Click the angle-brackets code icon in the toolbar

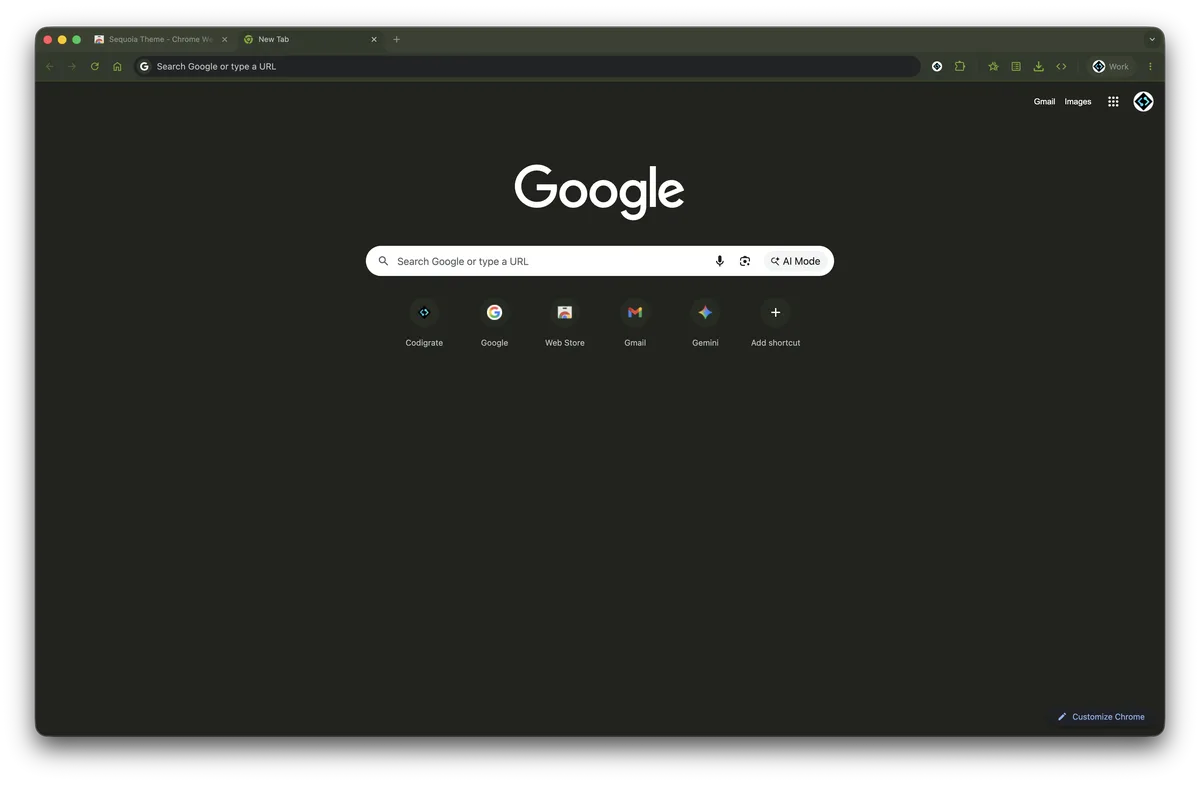tap(1061, 67)
